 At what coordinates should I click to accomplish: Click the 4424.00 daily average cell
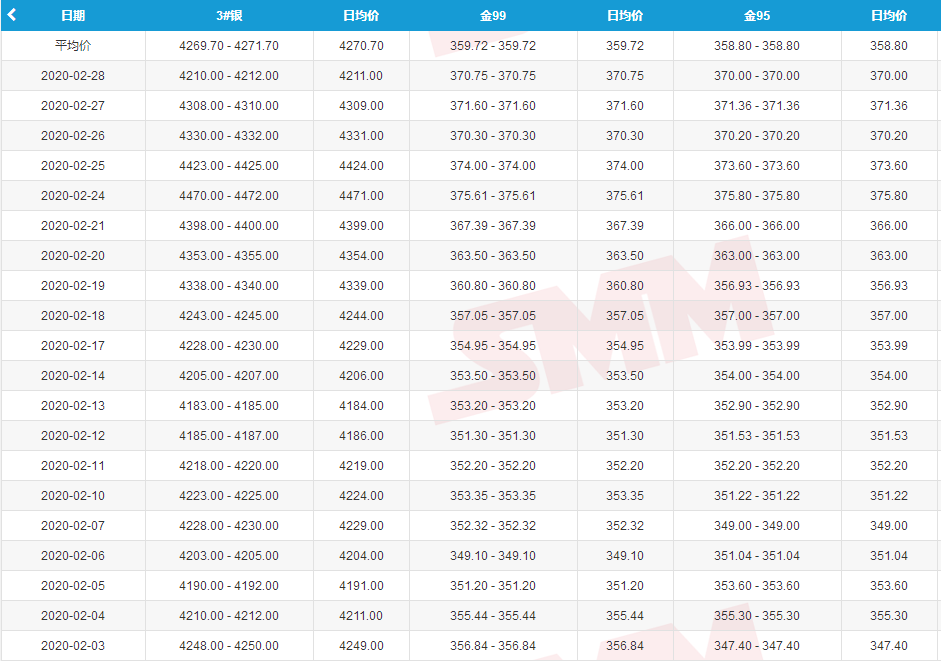pos(361,166)
